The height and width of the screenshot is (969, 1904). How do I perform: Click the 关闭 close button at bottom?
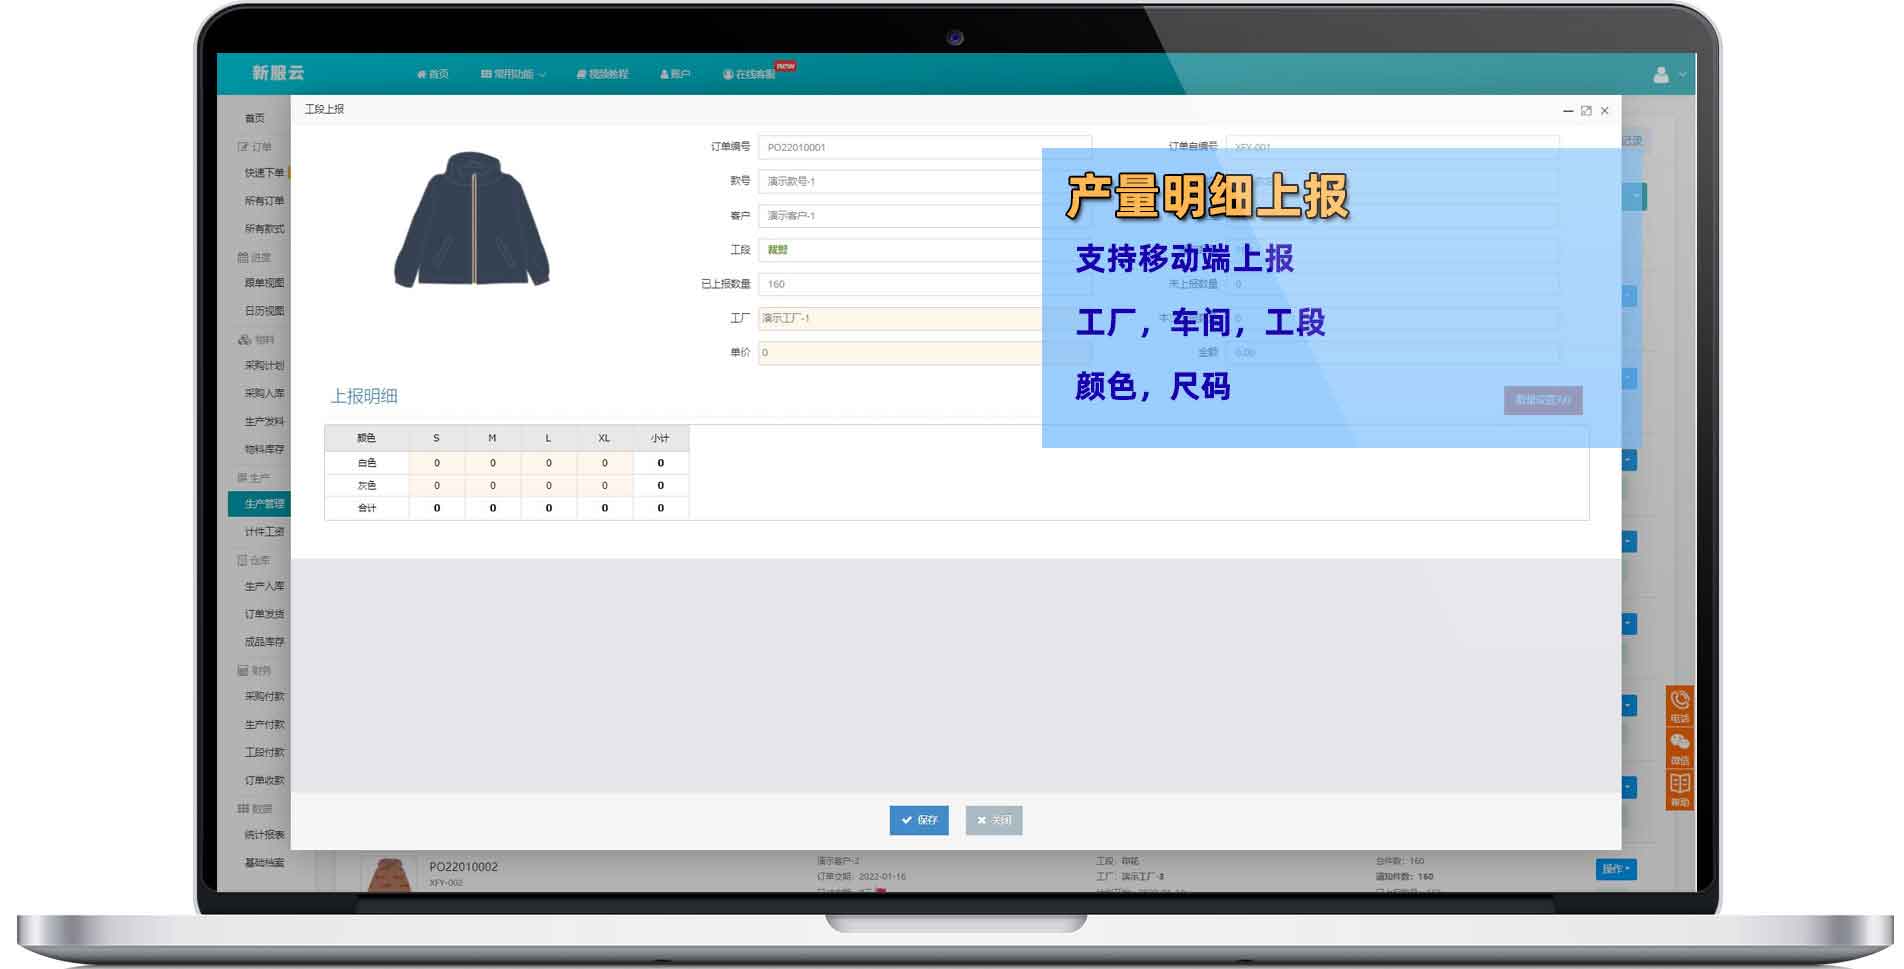[x=993, y=820]
